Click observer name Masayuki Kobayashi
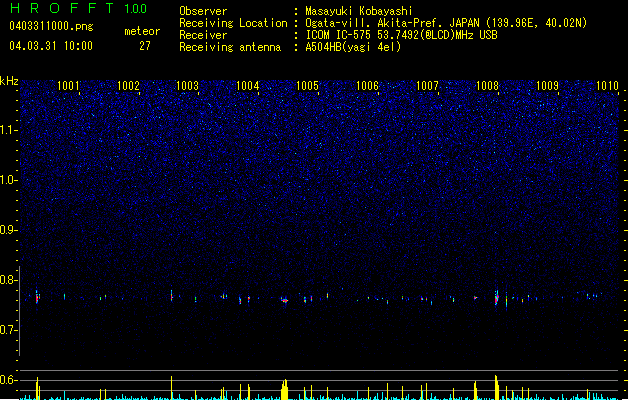The height and width of the screenshot is (400, 629). (x=359, y=11)
